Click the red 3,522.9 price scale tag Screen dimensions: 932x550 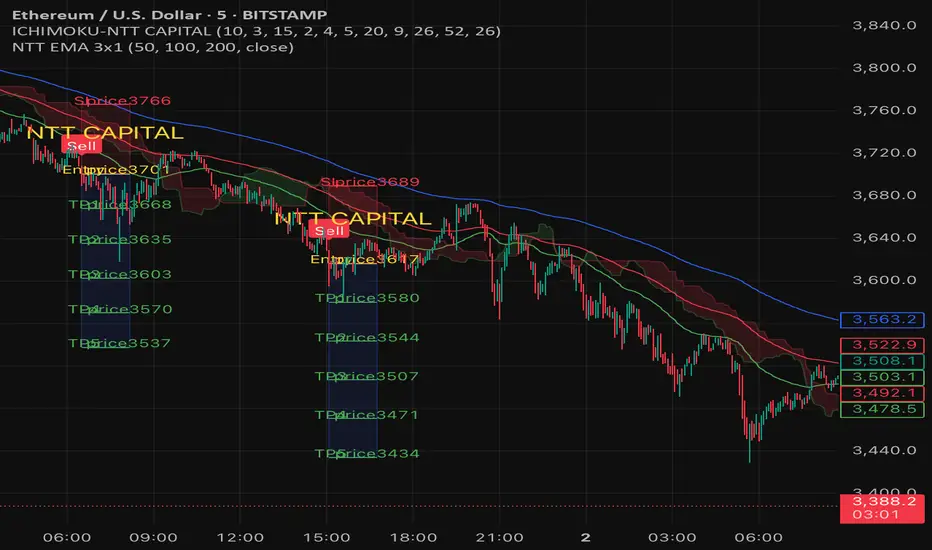(x=883, y=345)
